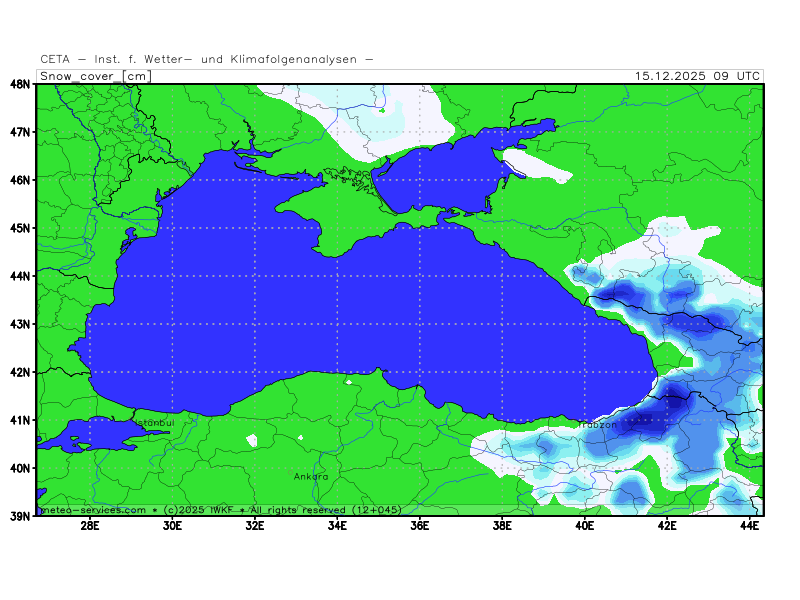
Task: Click the 44E longitude axis label
Action: 748,526
